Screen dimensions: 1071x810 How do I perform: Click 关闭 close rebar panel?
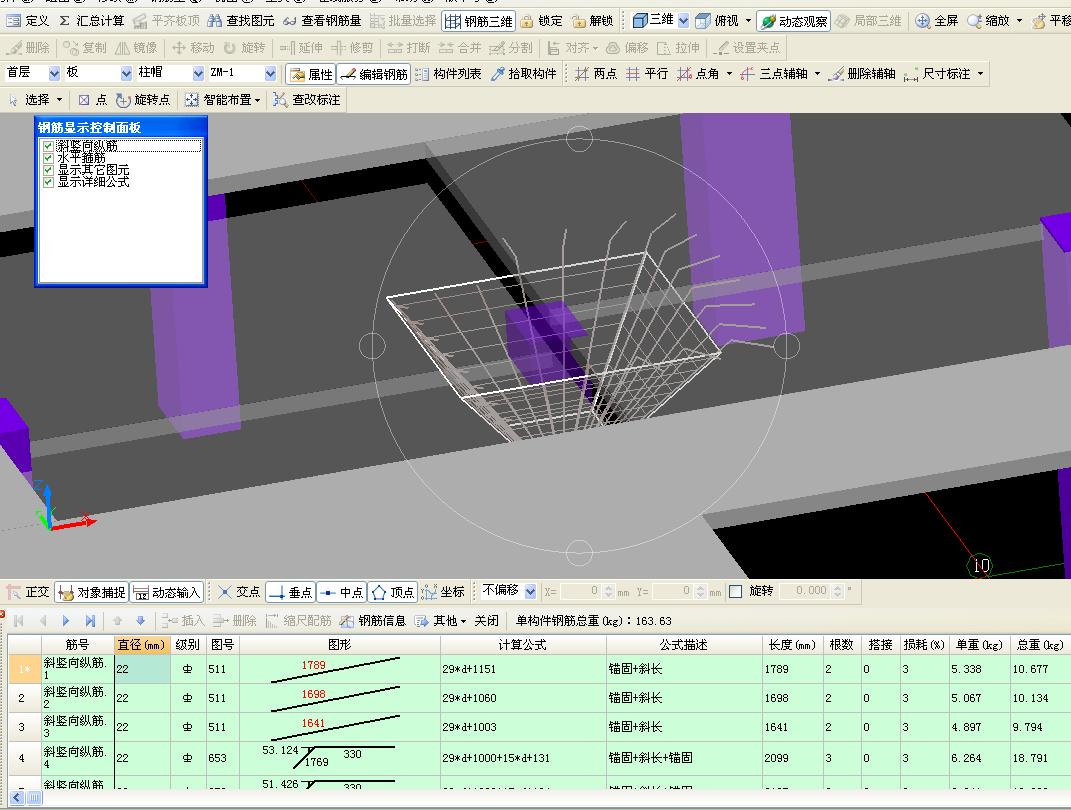(486, 621)
